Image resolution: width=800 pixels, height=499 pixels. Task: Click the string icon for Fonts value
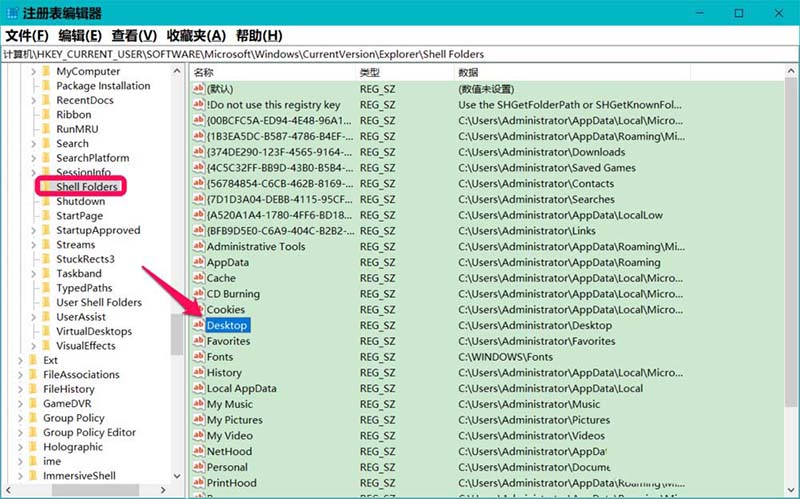point(198,356)
